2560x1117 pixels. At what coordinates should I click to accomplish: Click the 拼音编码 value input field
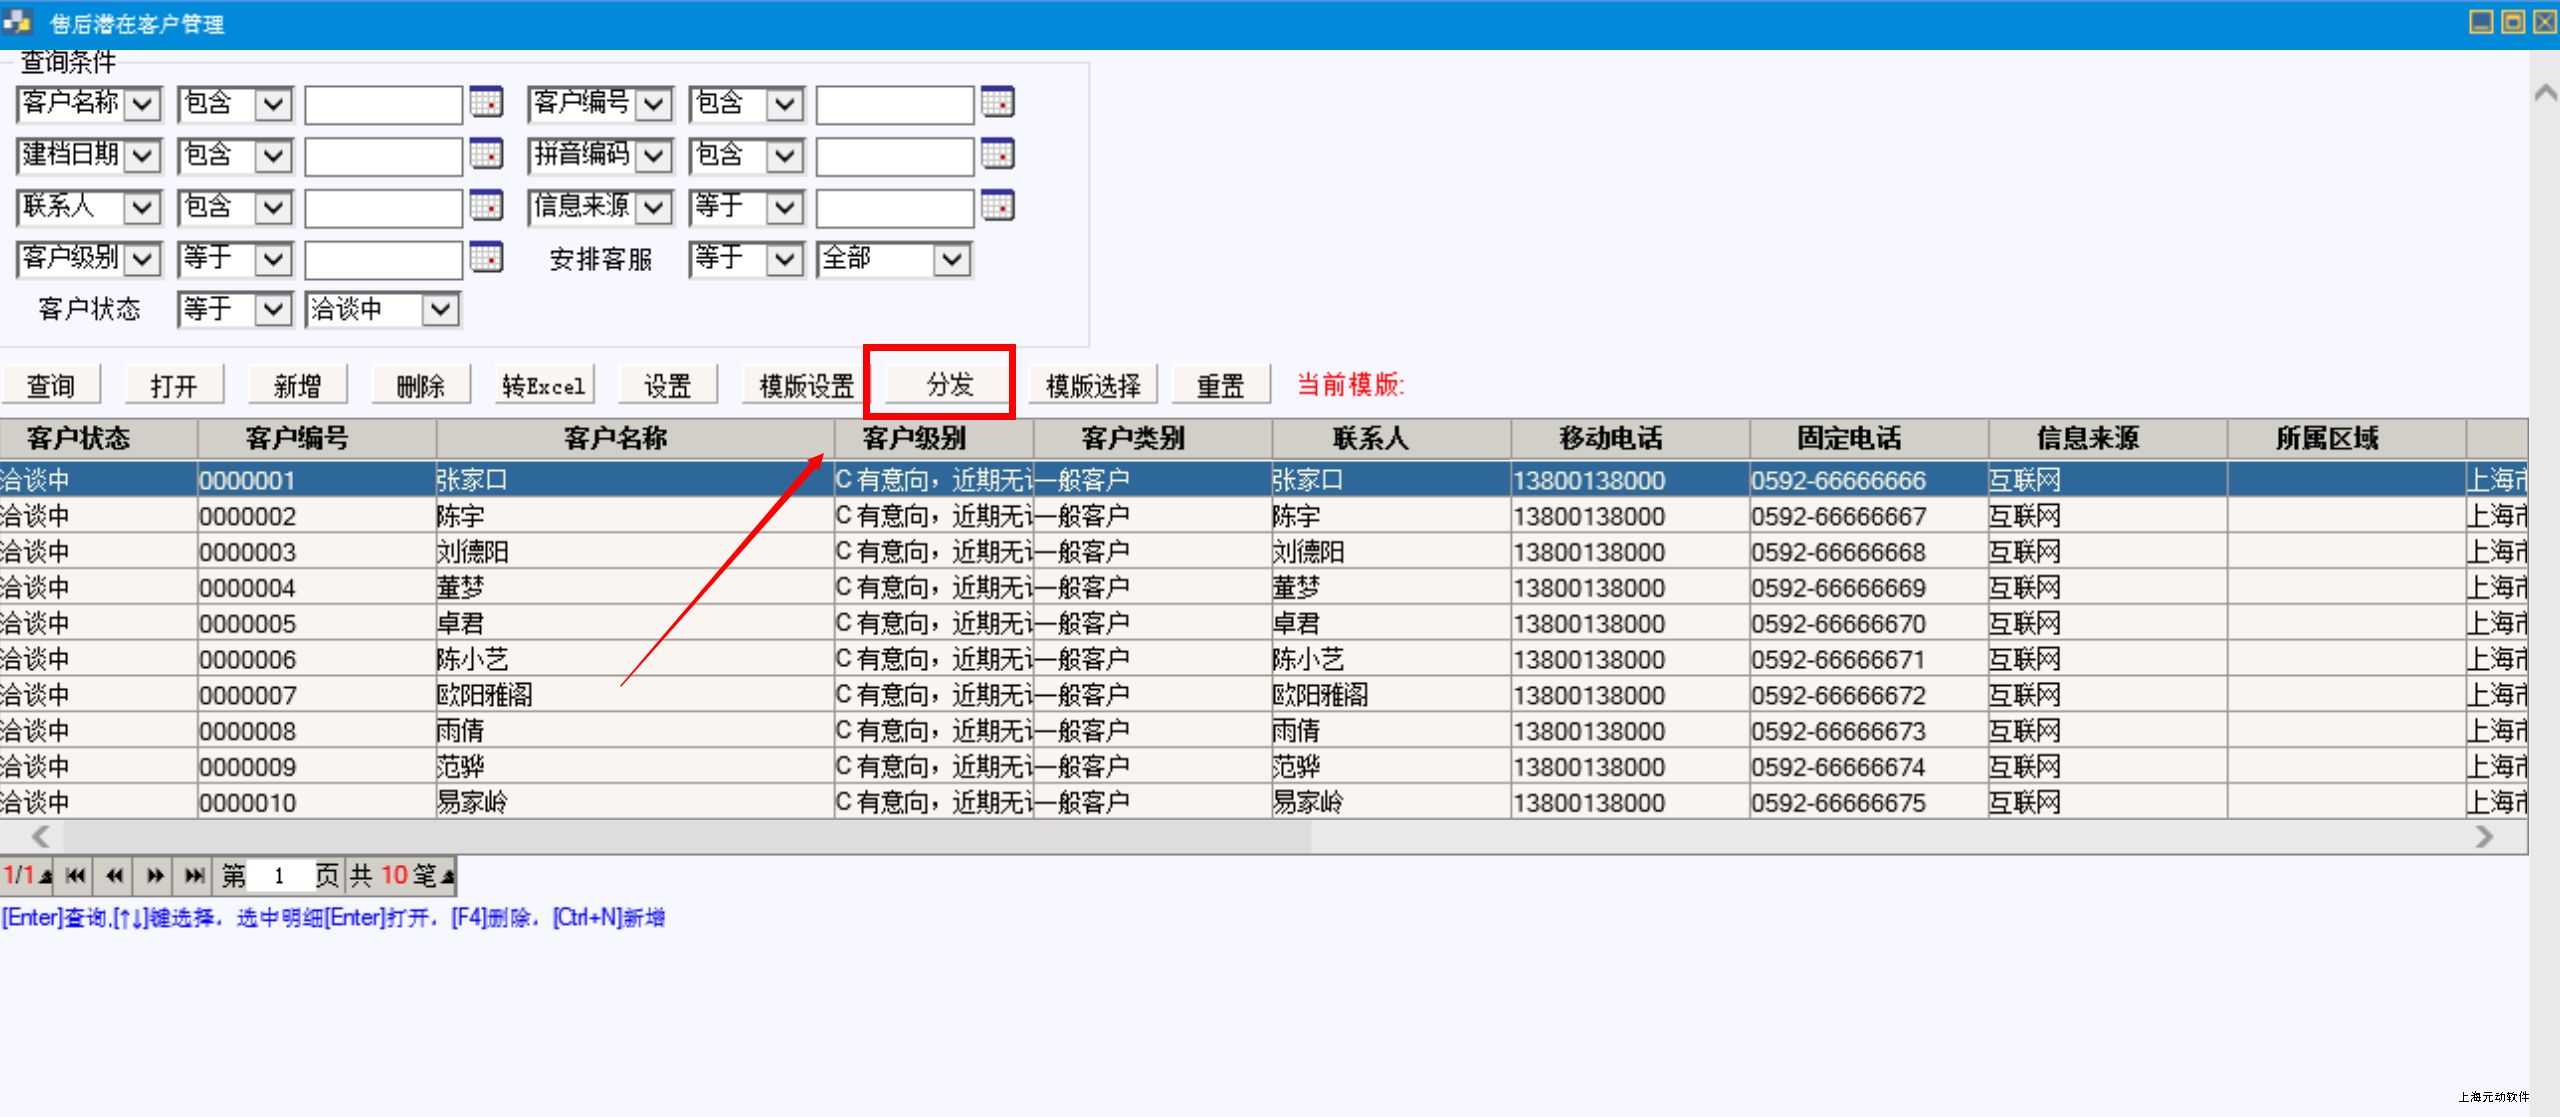(893, 155)
